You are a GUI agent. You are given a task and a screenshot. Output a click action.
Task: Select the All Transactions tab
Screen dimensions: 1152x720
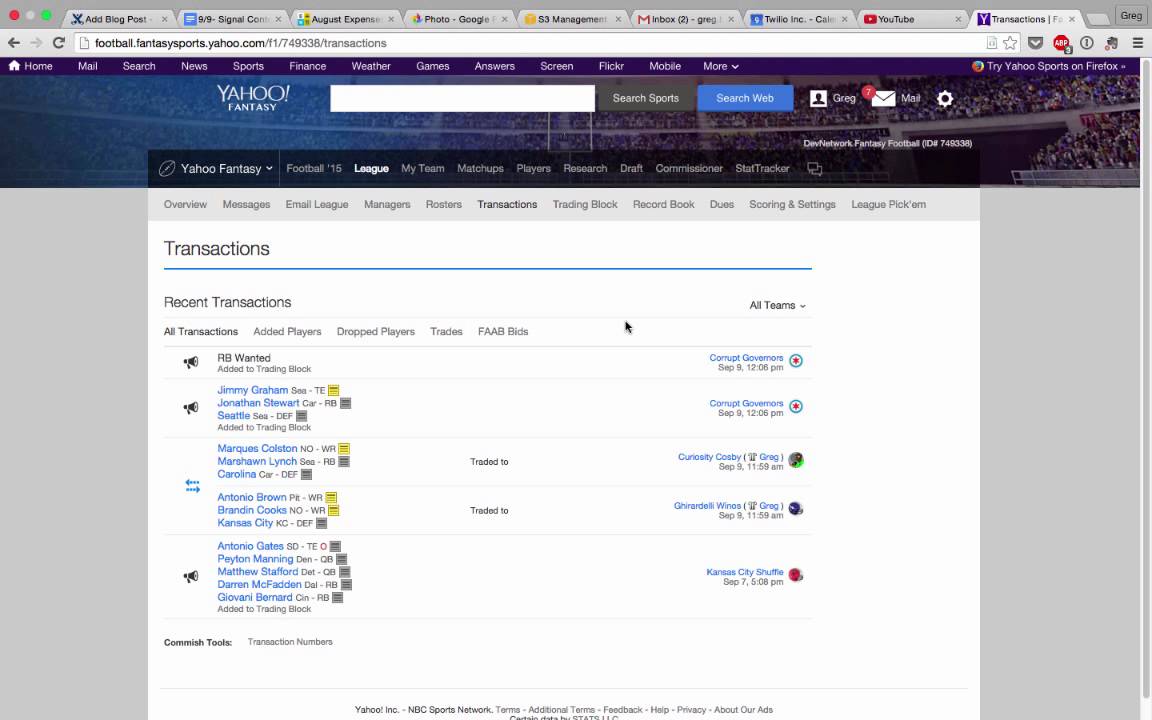pyautogui.click(x=201, y=331)
